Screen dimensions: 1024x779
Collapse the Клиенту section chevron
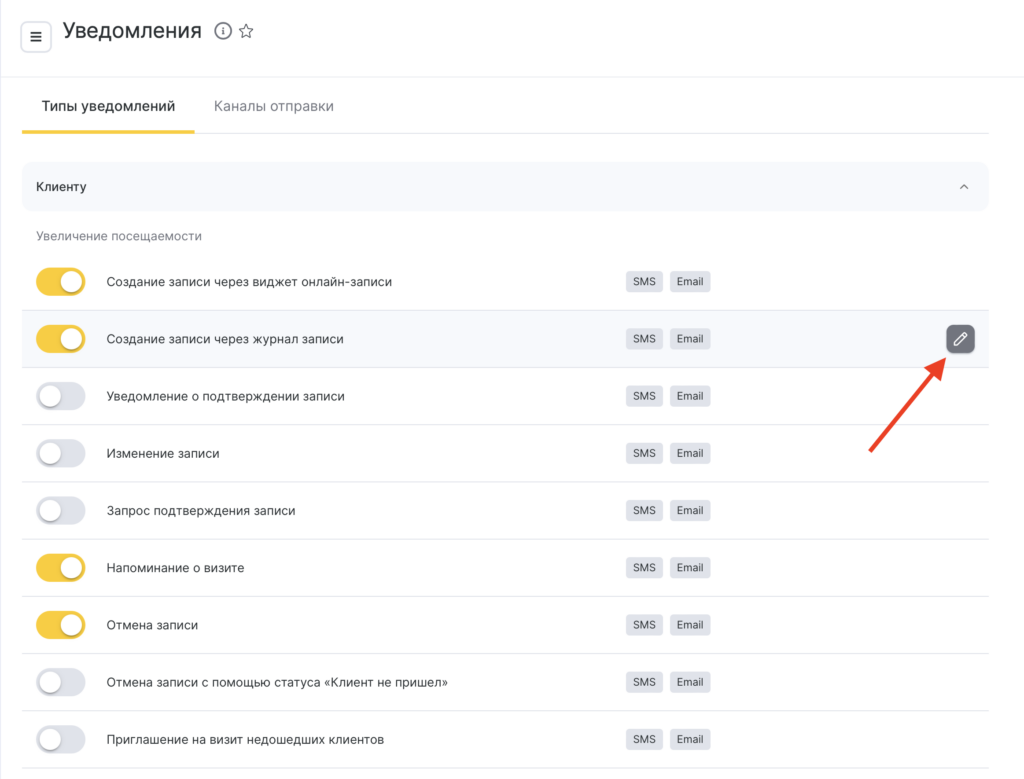pyautogui.click(x=964, y=187)
